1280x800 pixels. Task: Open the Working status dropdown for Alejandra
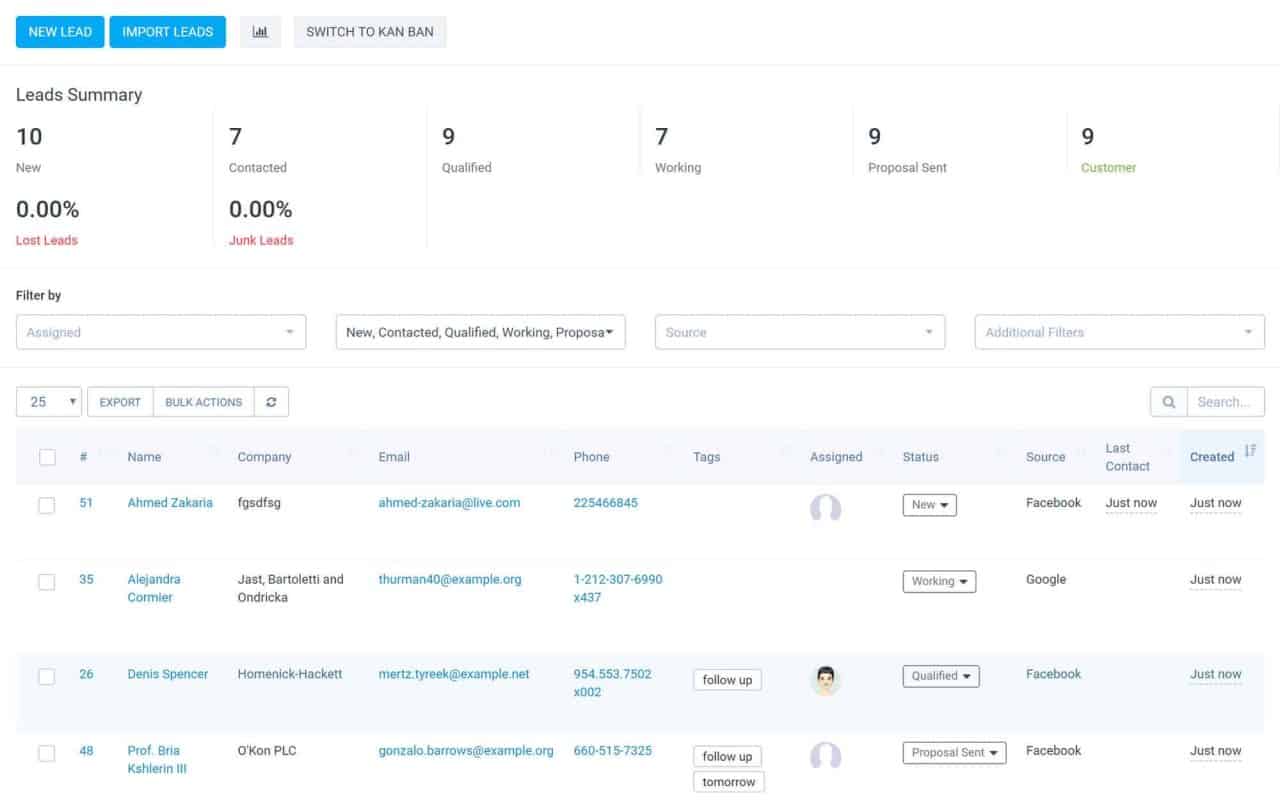939,581
